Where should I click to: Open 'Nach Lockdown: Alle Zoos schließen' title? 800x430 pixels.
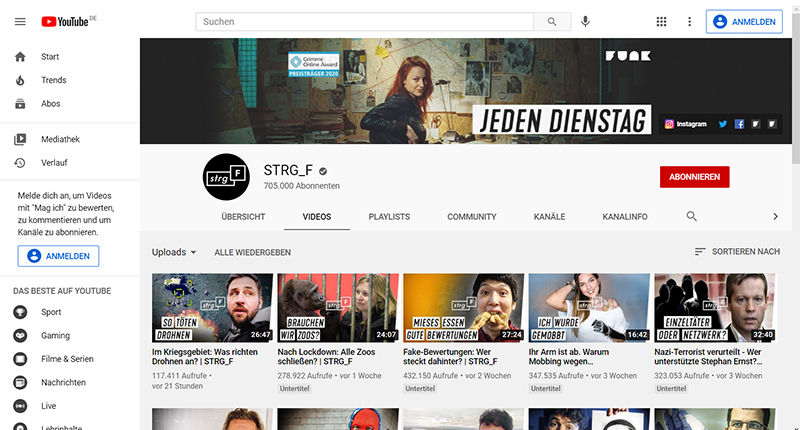326,357
